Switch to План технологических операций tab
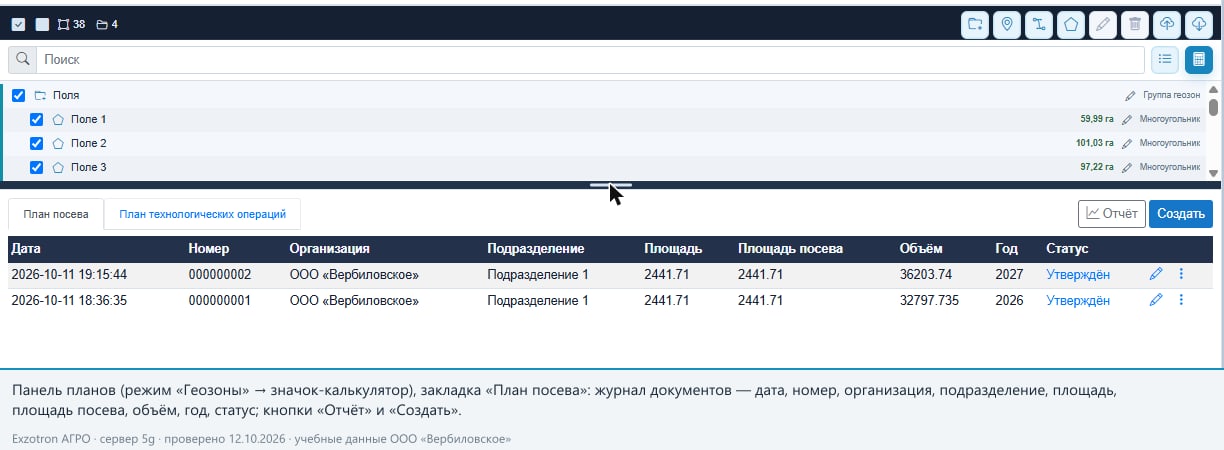The image size is (1224, 450). click(203, 214)
